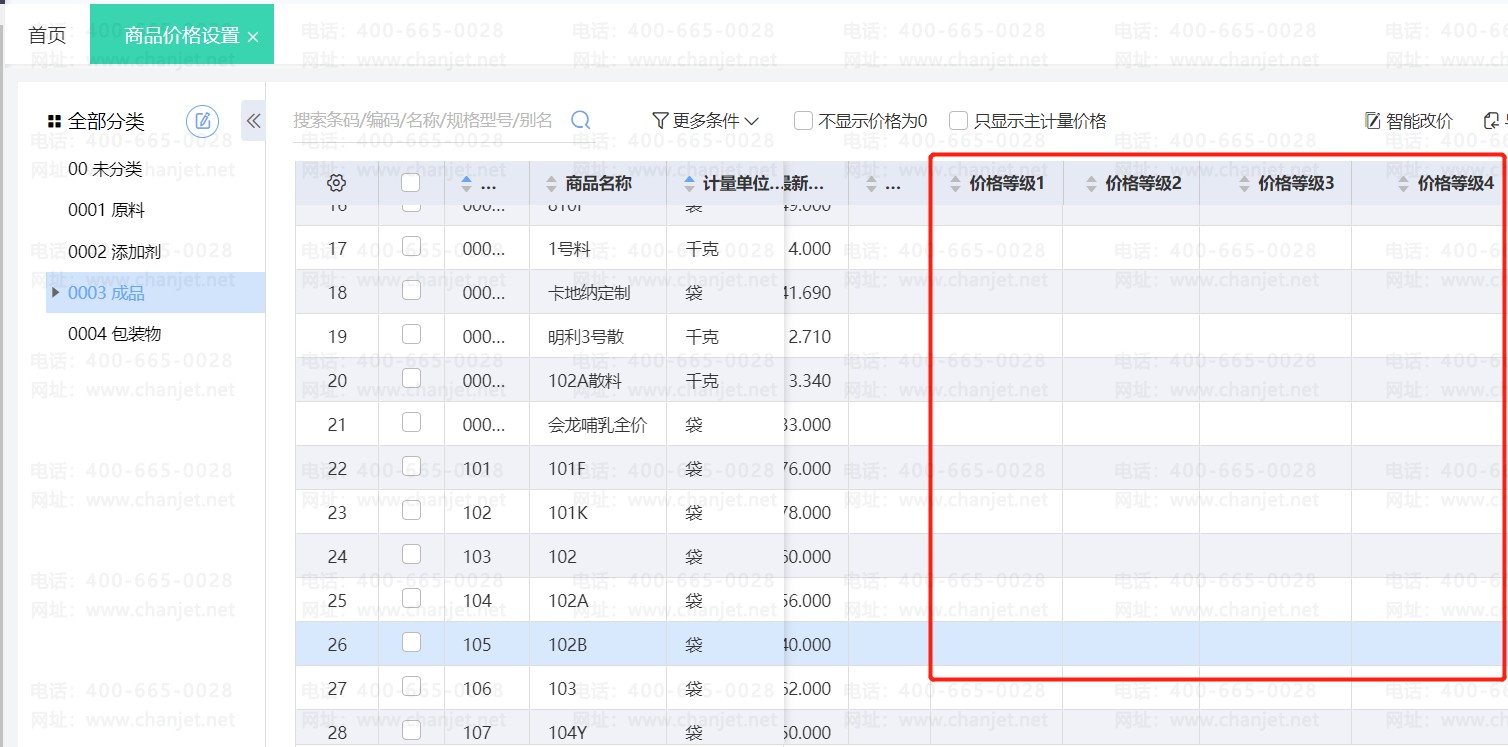Check the row 17 1号料 checkbox
The height and width of the screenshot is (747, 1508).
tap(411, 247)
